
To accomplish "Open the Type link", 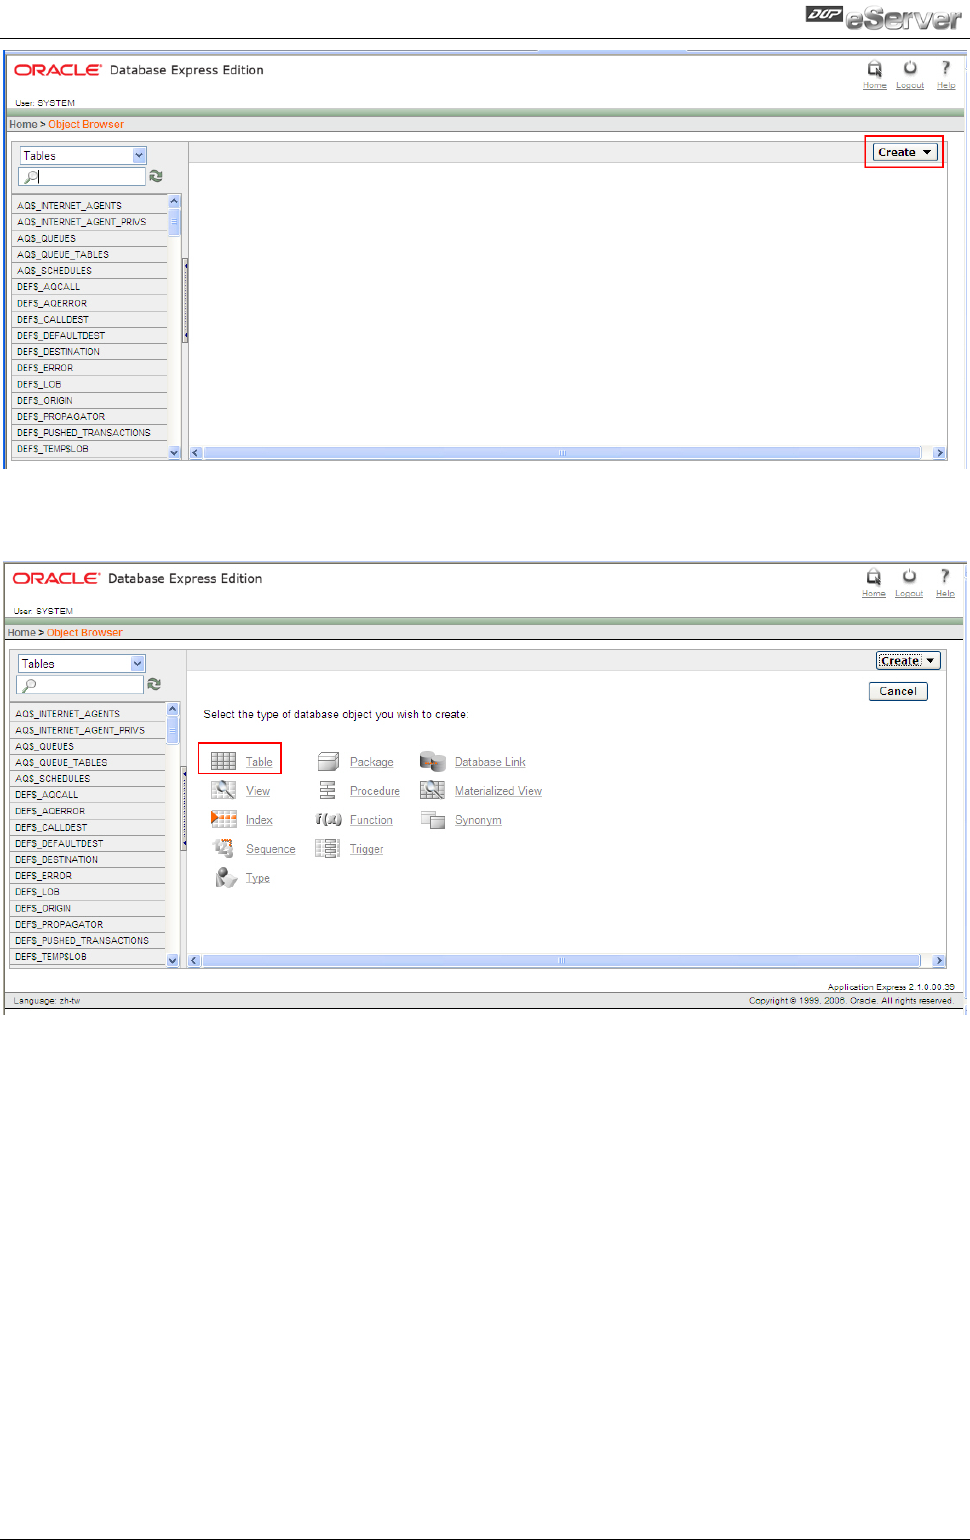I will click(x=258, y=878).
